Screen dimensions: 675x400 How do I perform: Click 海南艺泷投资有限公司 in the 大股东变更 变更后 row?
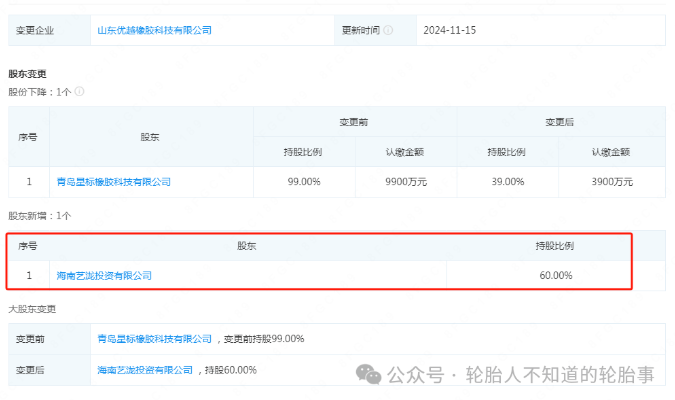coord(145,369)
